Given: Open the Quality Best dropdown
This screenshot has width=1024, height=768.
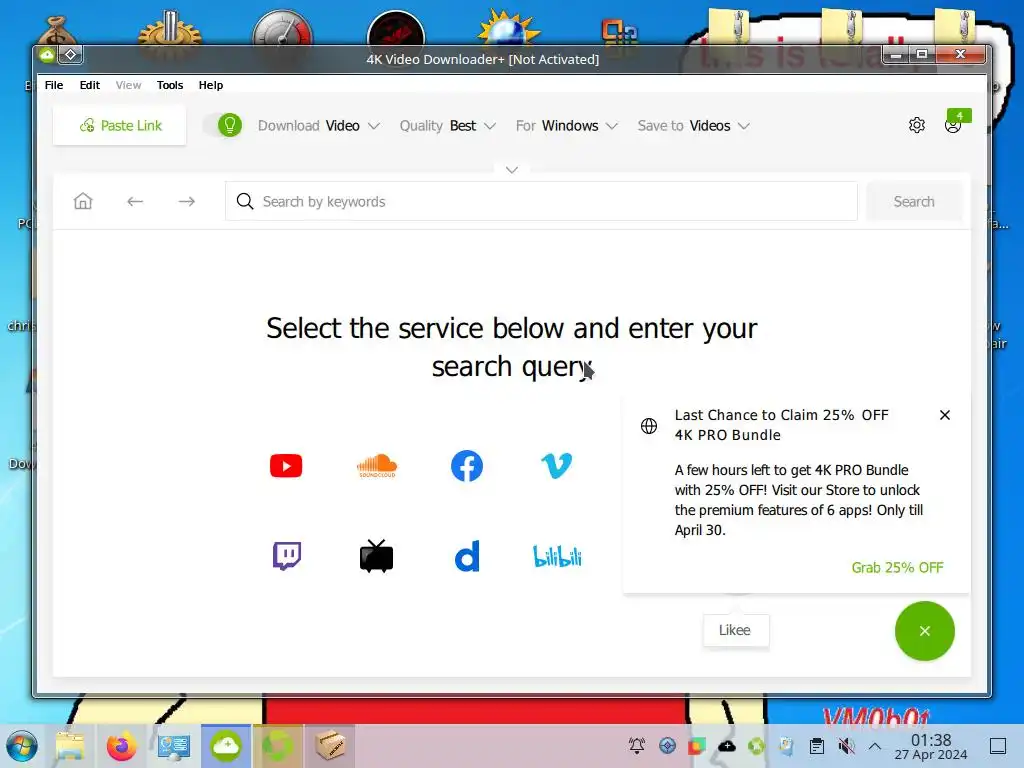Looking at the screenshot, I should coord(448,125).
